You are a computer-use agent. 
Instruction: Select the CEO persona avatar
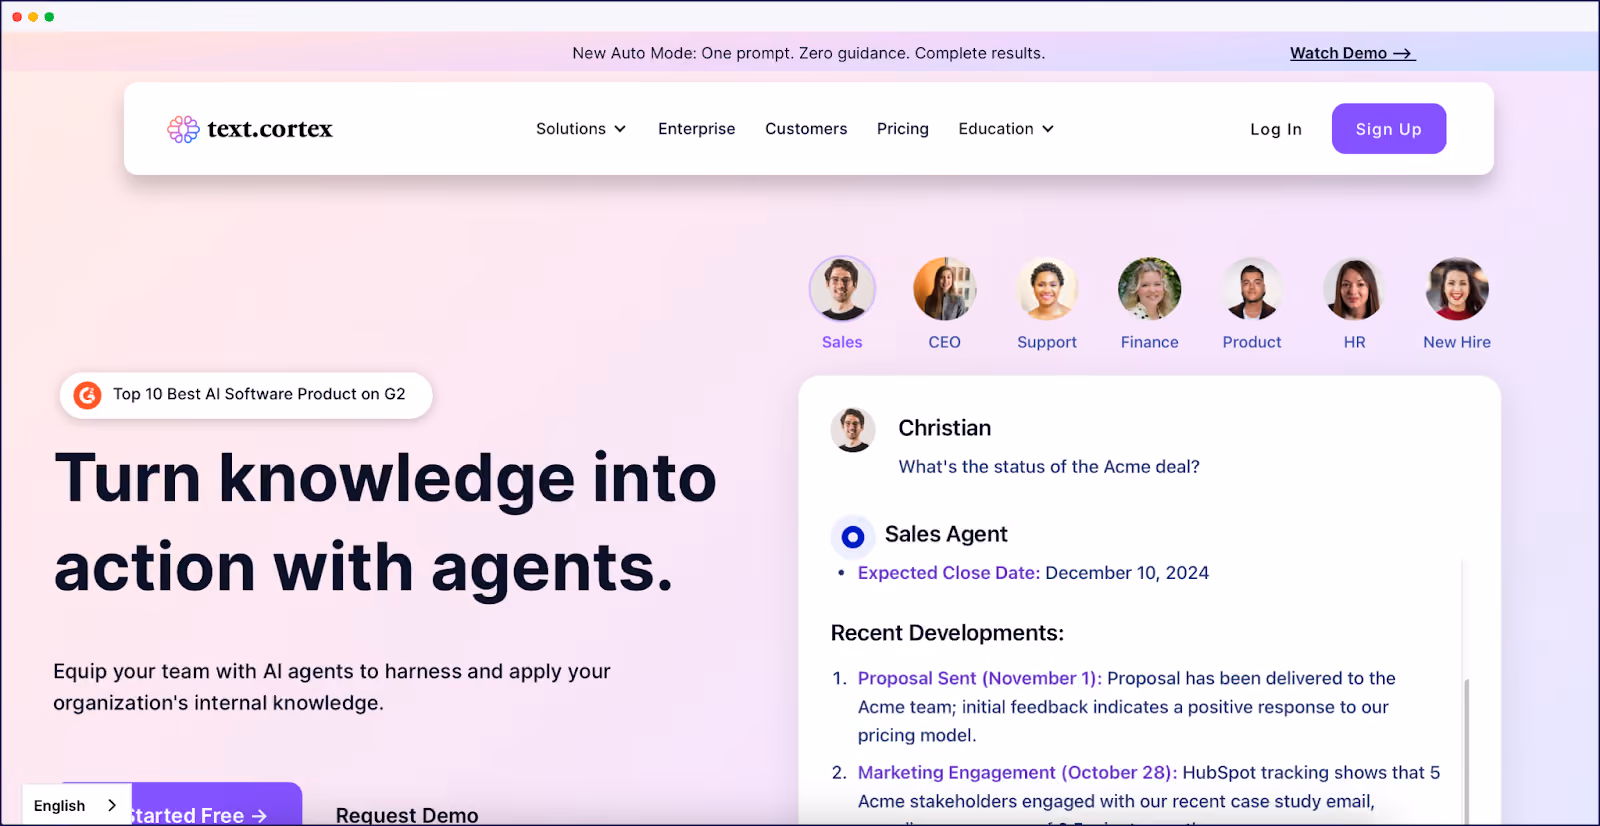[x=945, y=289]
